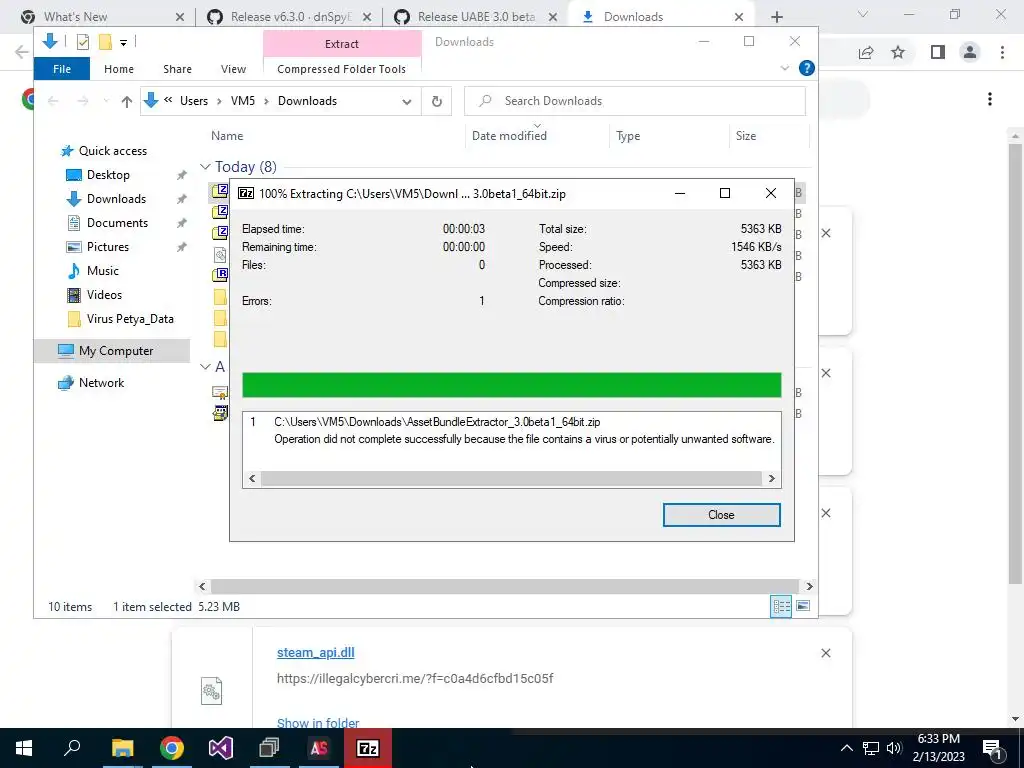The image size is (1024, 768).
Task: Select Compressed Folder Tools tab
Action: click(342, 69)
